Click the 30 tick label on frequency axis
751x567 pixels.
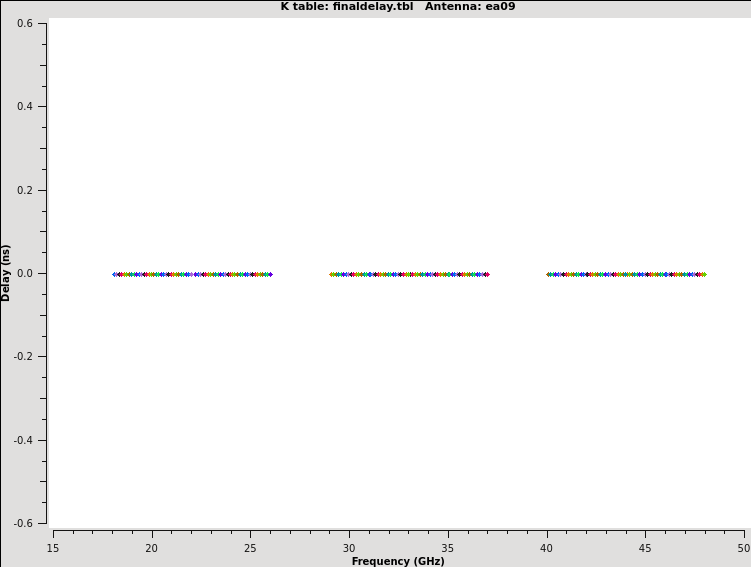pos(349,548)
